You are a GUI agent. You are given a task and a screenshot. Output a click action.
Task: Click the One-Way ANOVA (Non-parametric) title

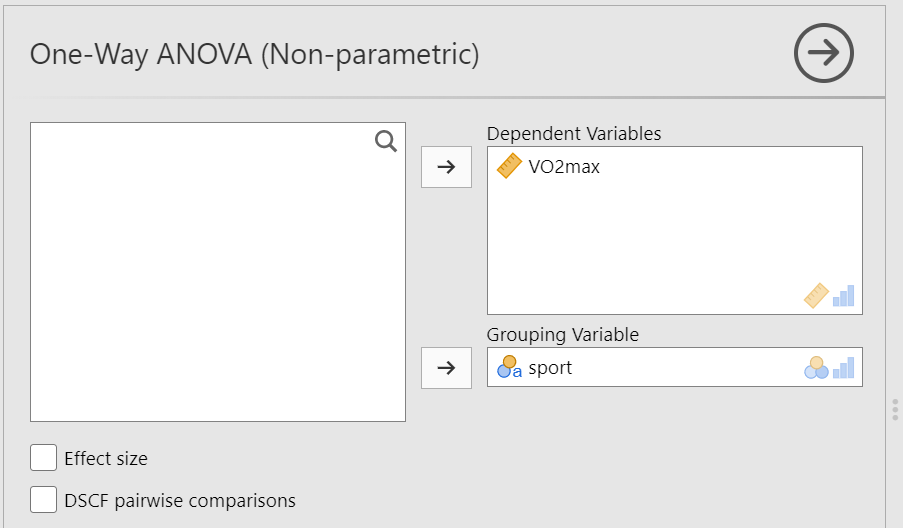[254, 54]
